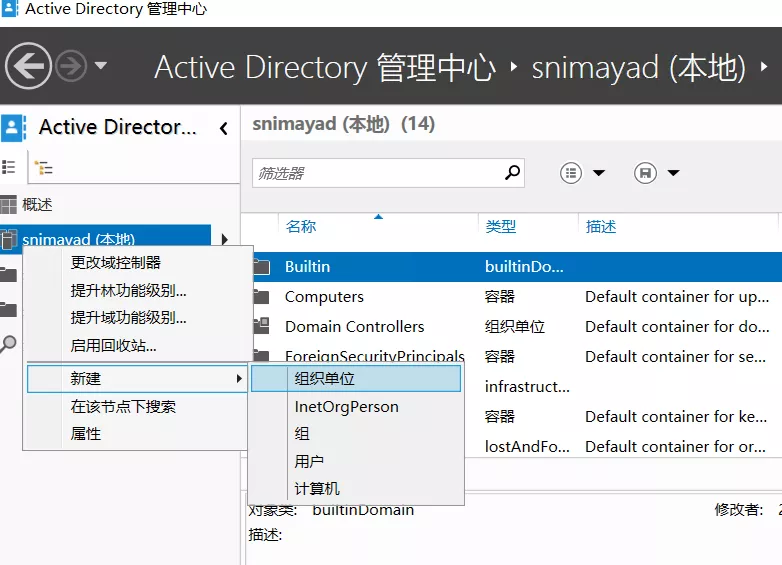Select 更改域控制器 in the context menu
Screen dimensions: 782x565
coord(116,263)
